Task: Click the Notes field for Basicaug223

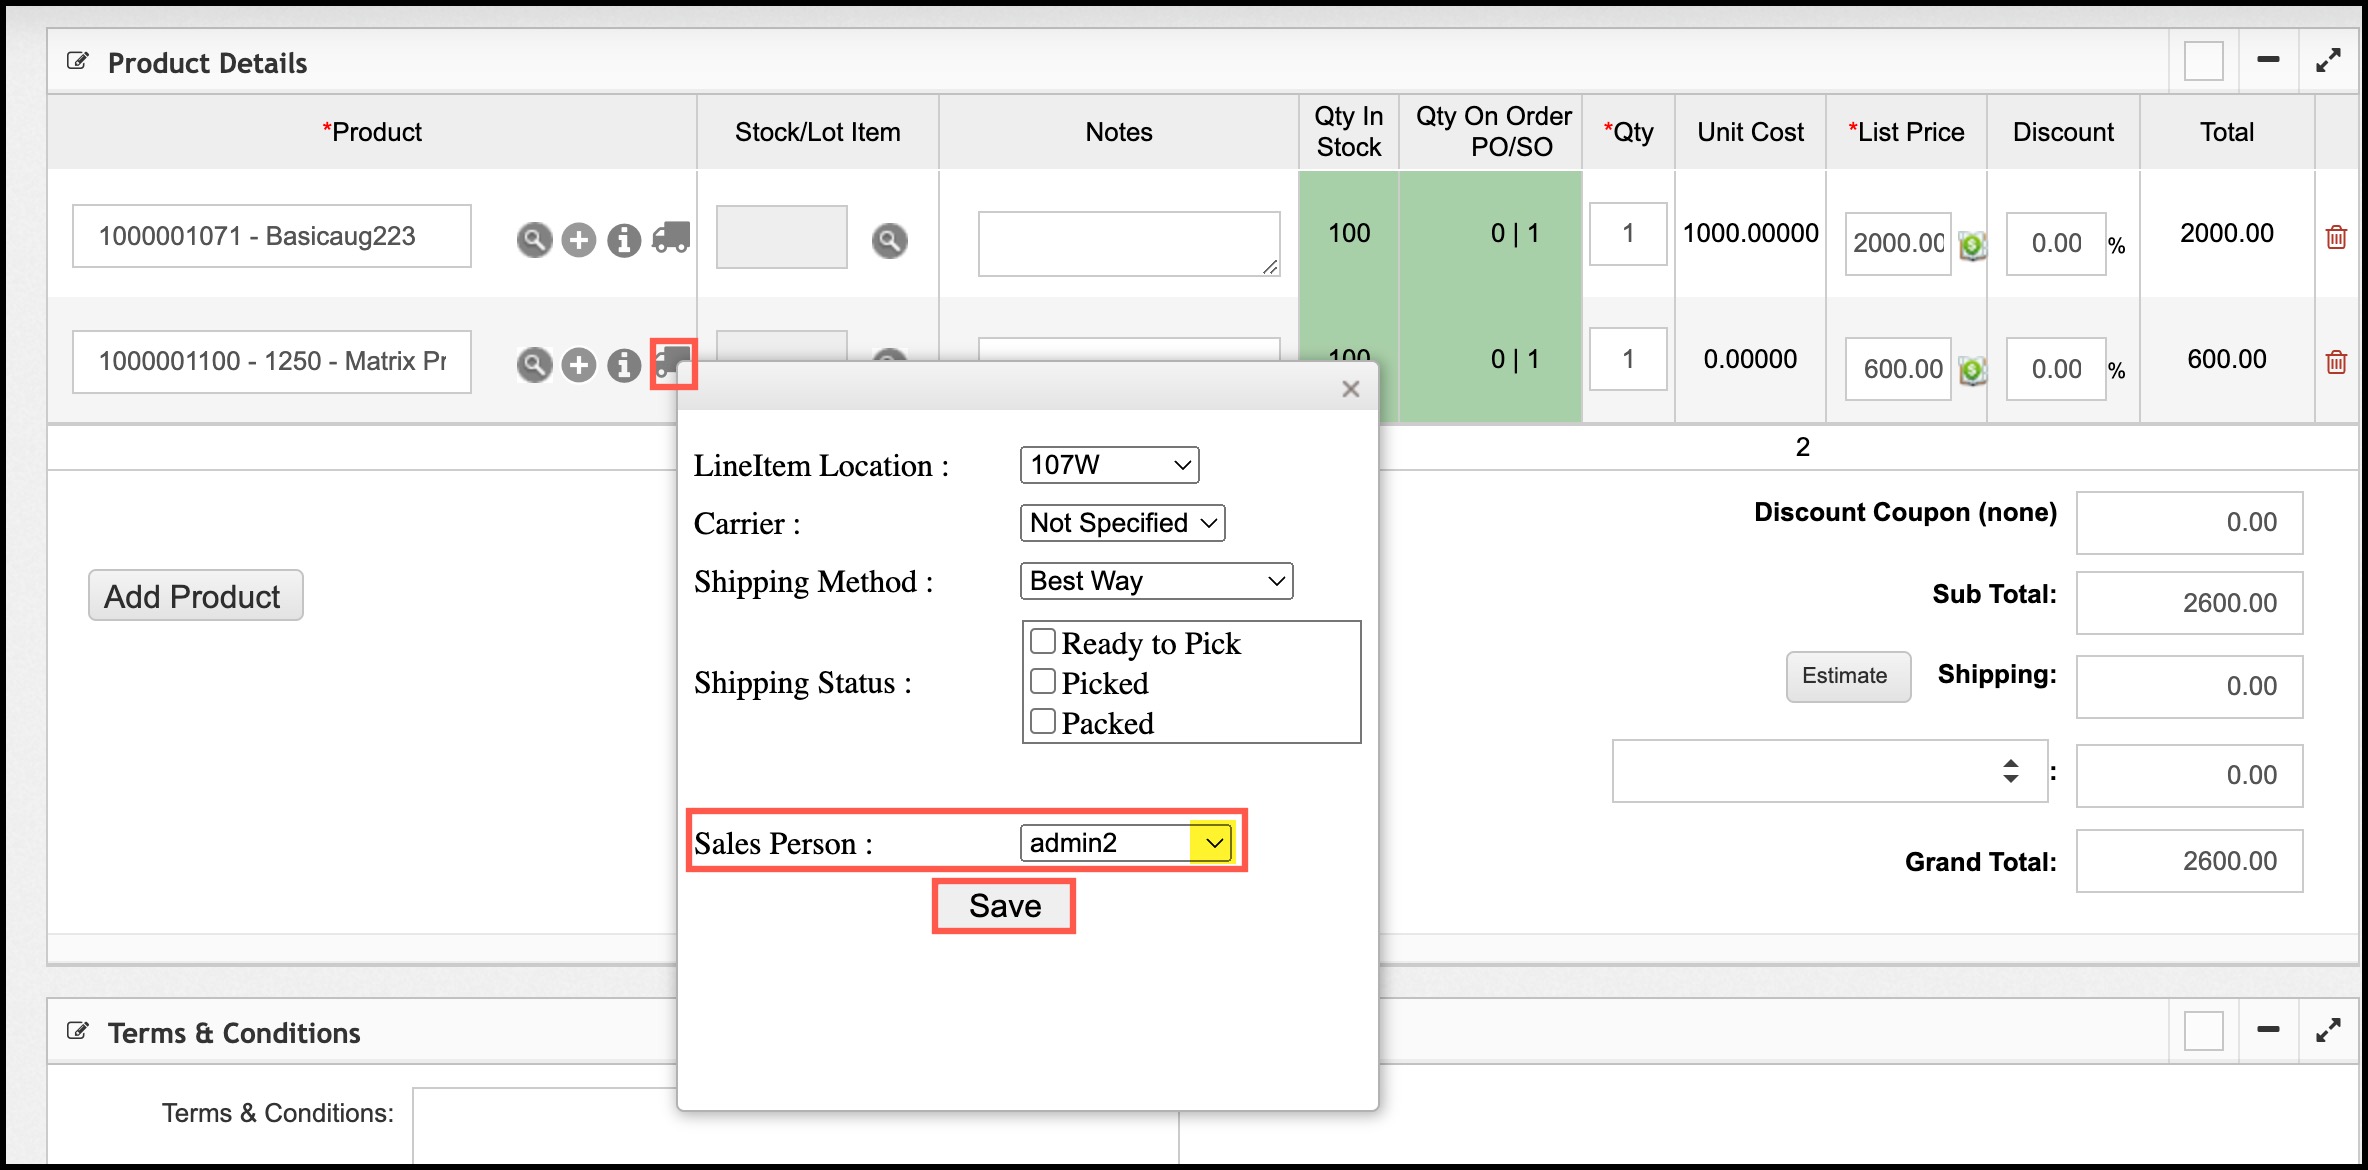Action: tap(1128, 243)
